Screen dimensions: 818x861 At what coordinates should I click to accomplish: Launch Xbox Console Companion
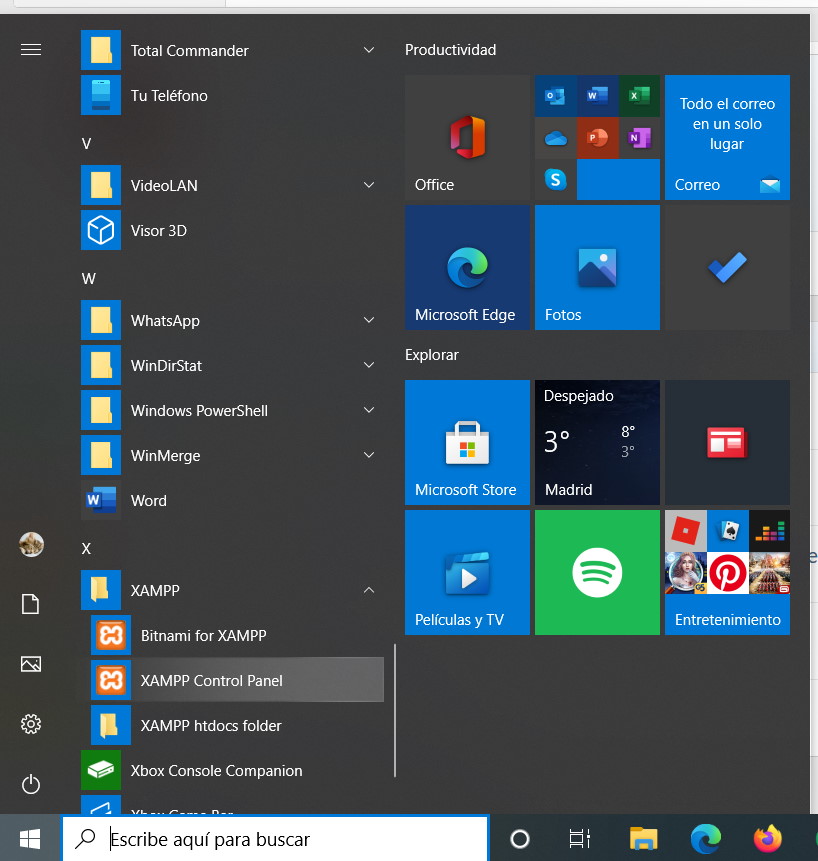[232, 770]
